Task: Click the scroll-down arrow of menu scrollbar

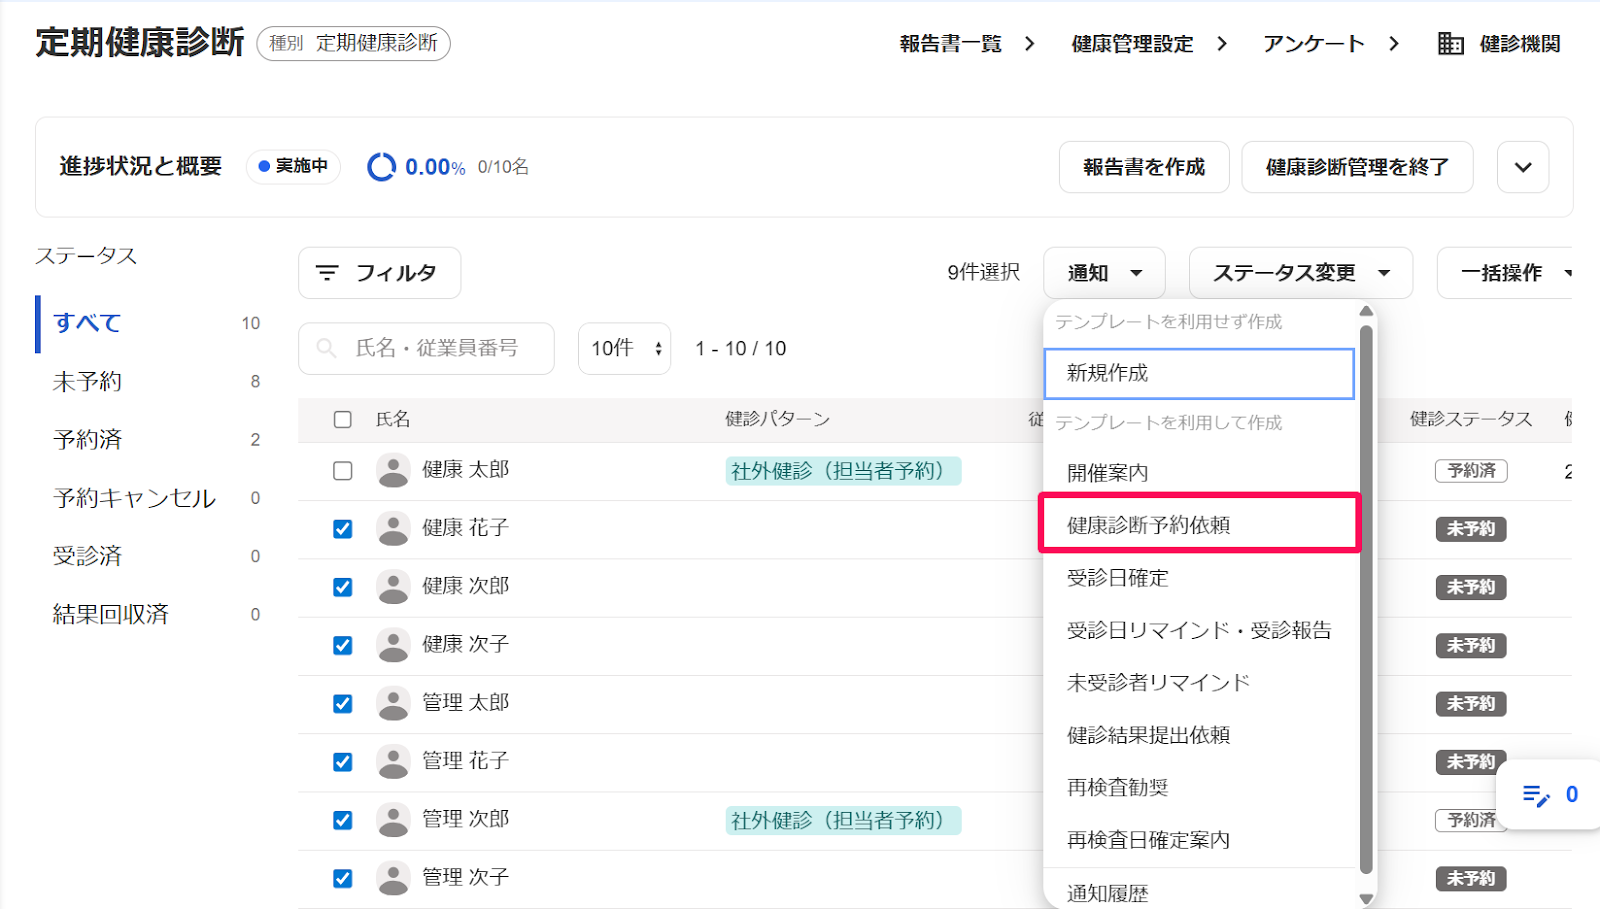Action: 1366,900
